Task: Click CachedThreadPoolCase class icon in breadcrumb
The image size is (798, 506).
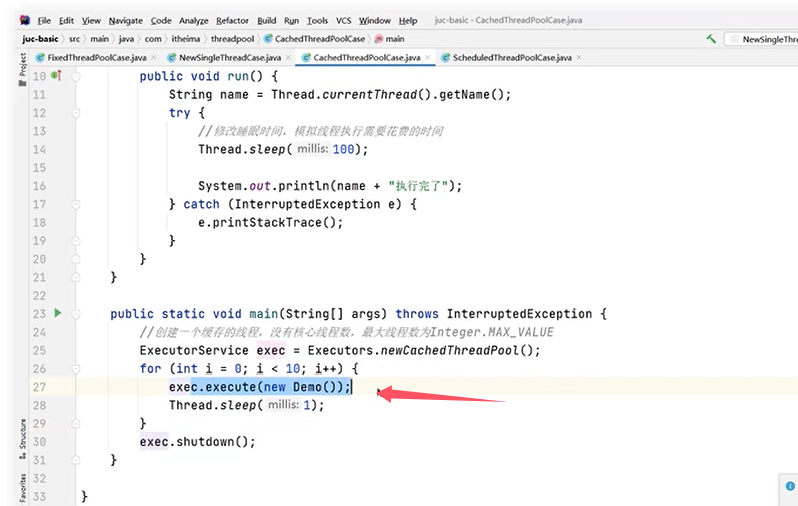Action: coord(268,39)
